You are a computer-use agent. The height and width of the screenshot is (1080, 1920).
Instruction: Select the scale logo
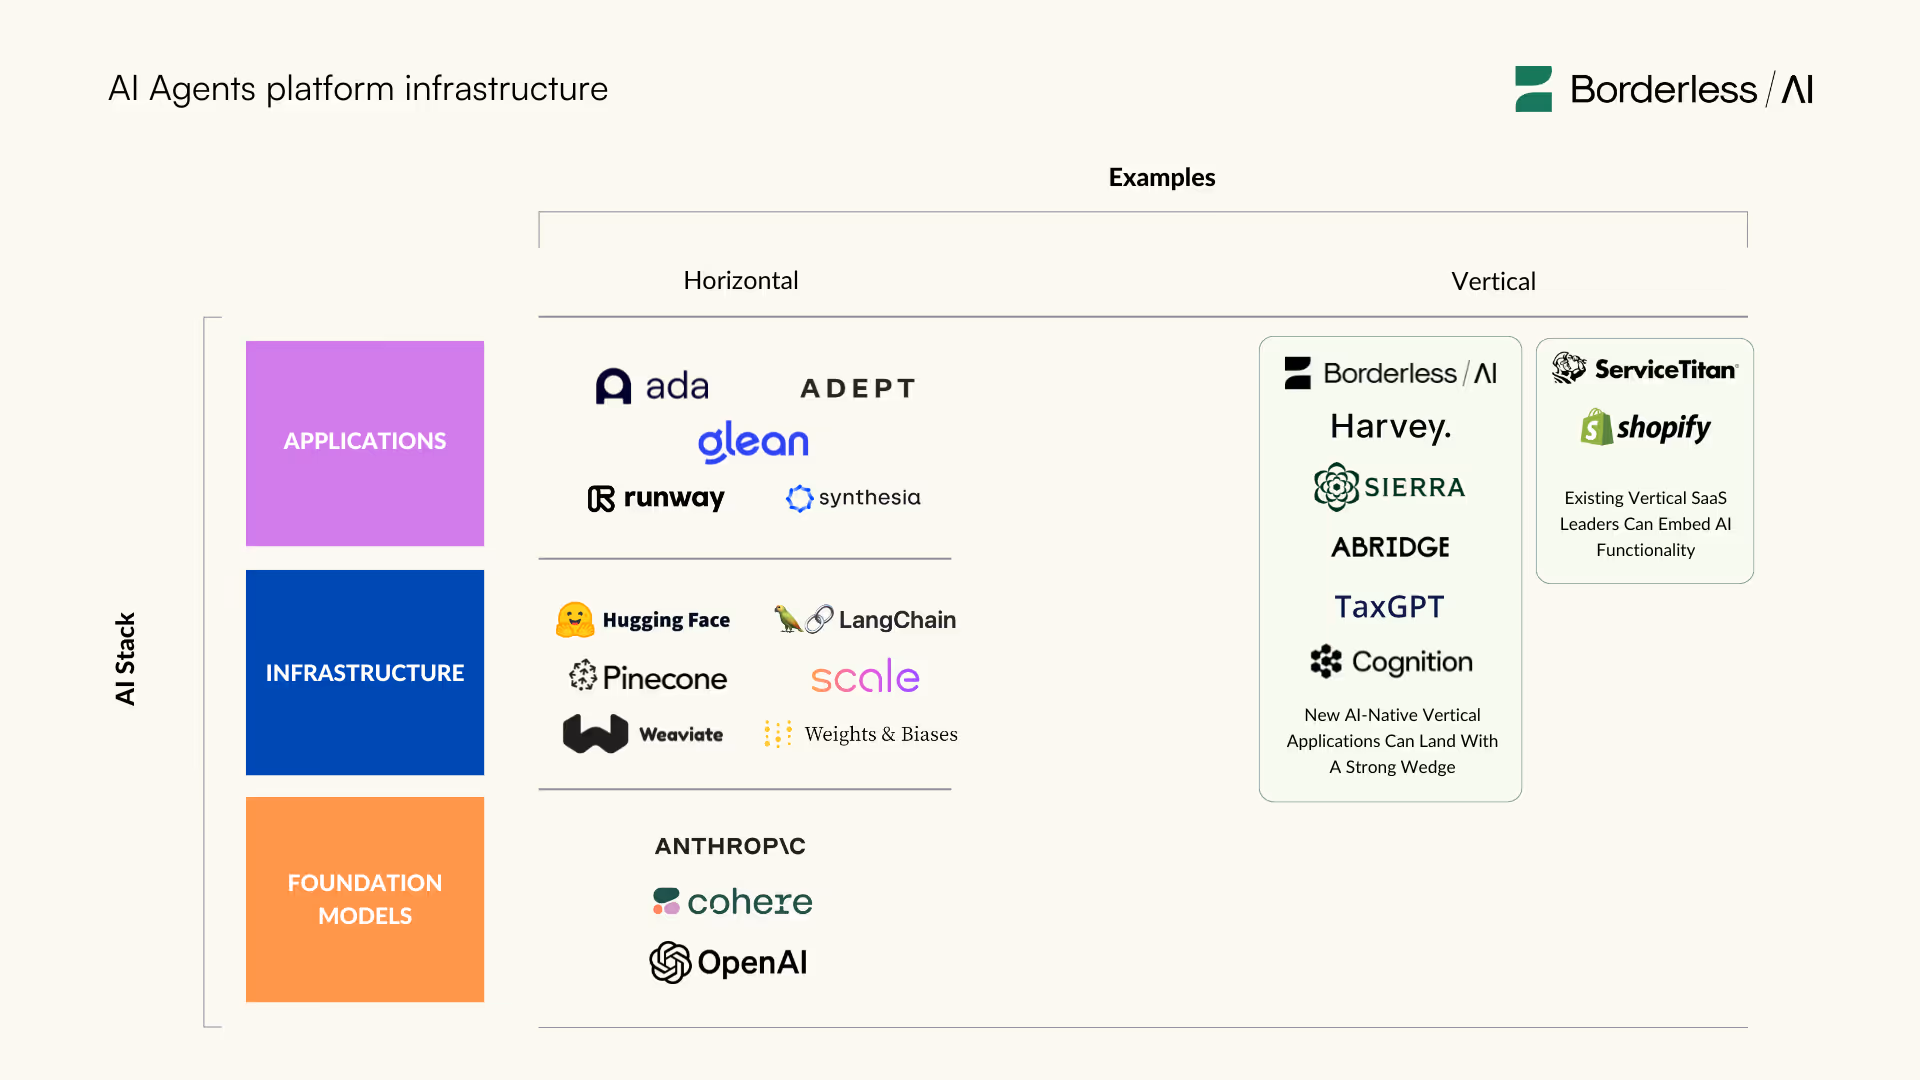click(x=865, y=677)
